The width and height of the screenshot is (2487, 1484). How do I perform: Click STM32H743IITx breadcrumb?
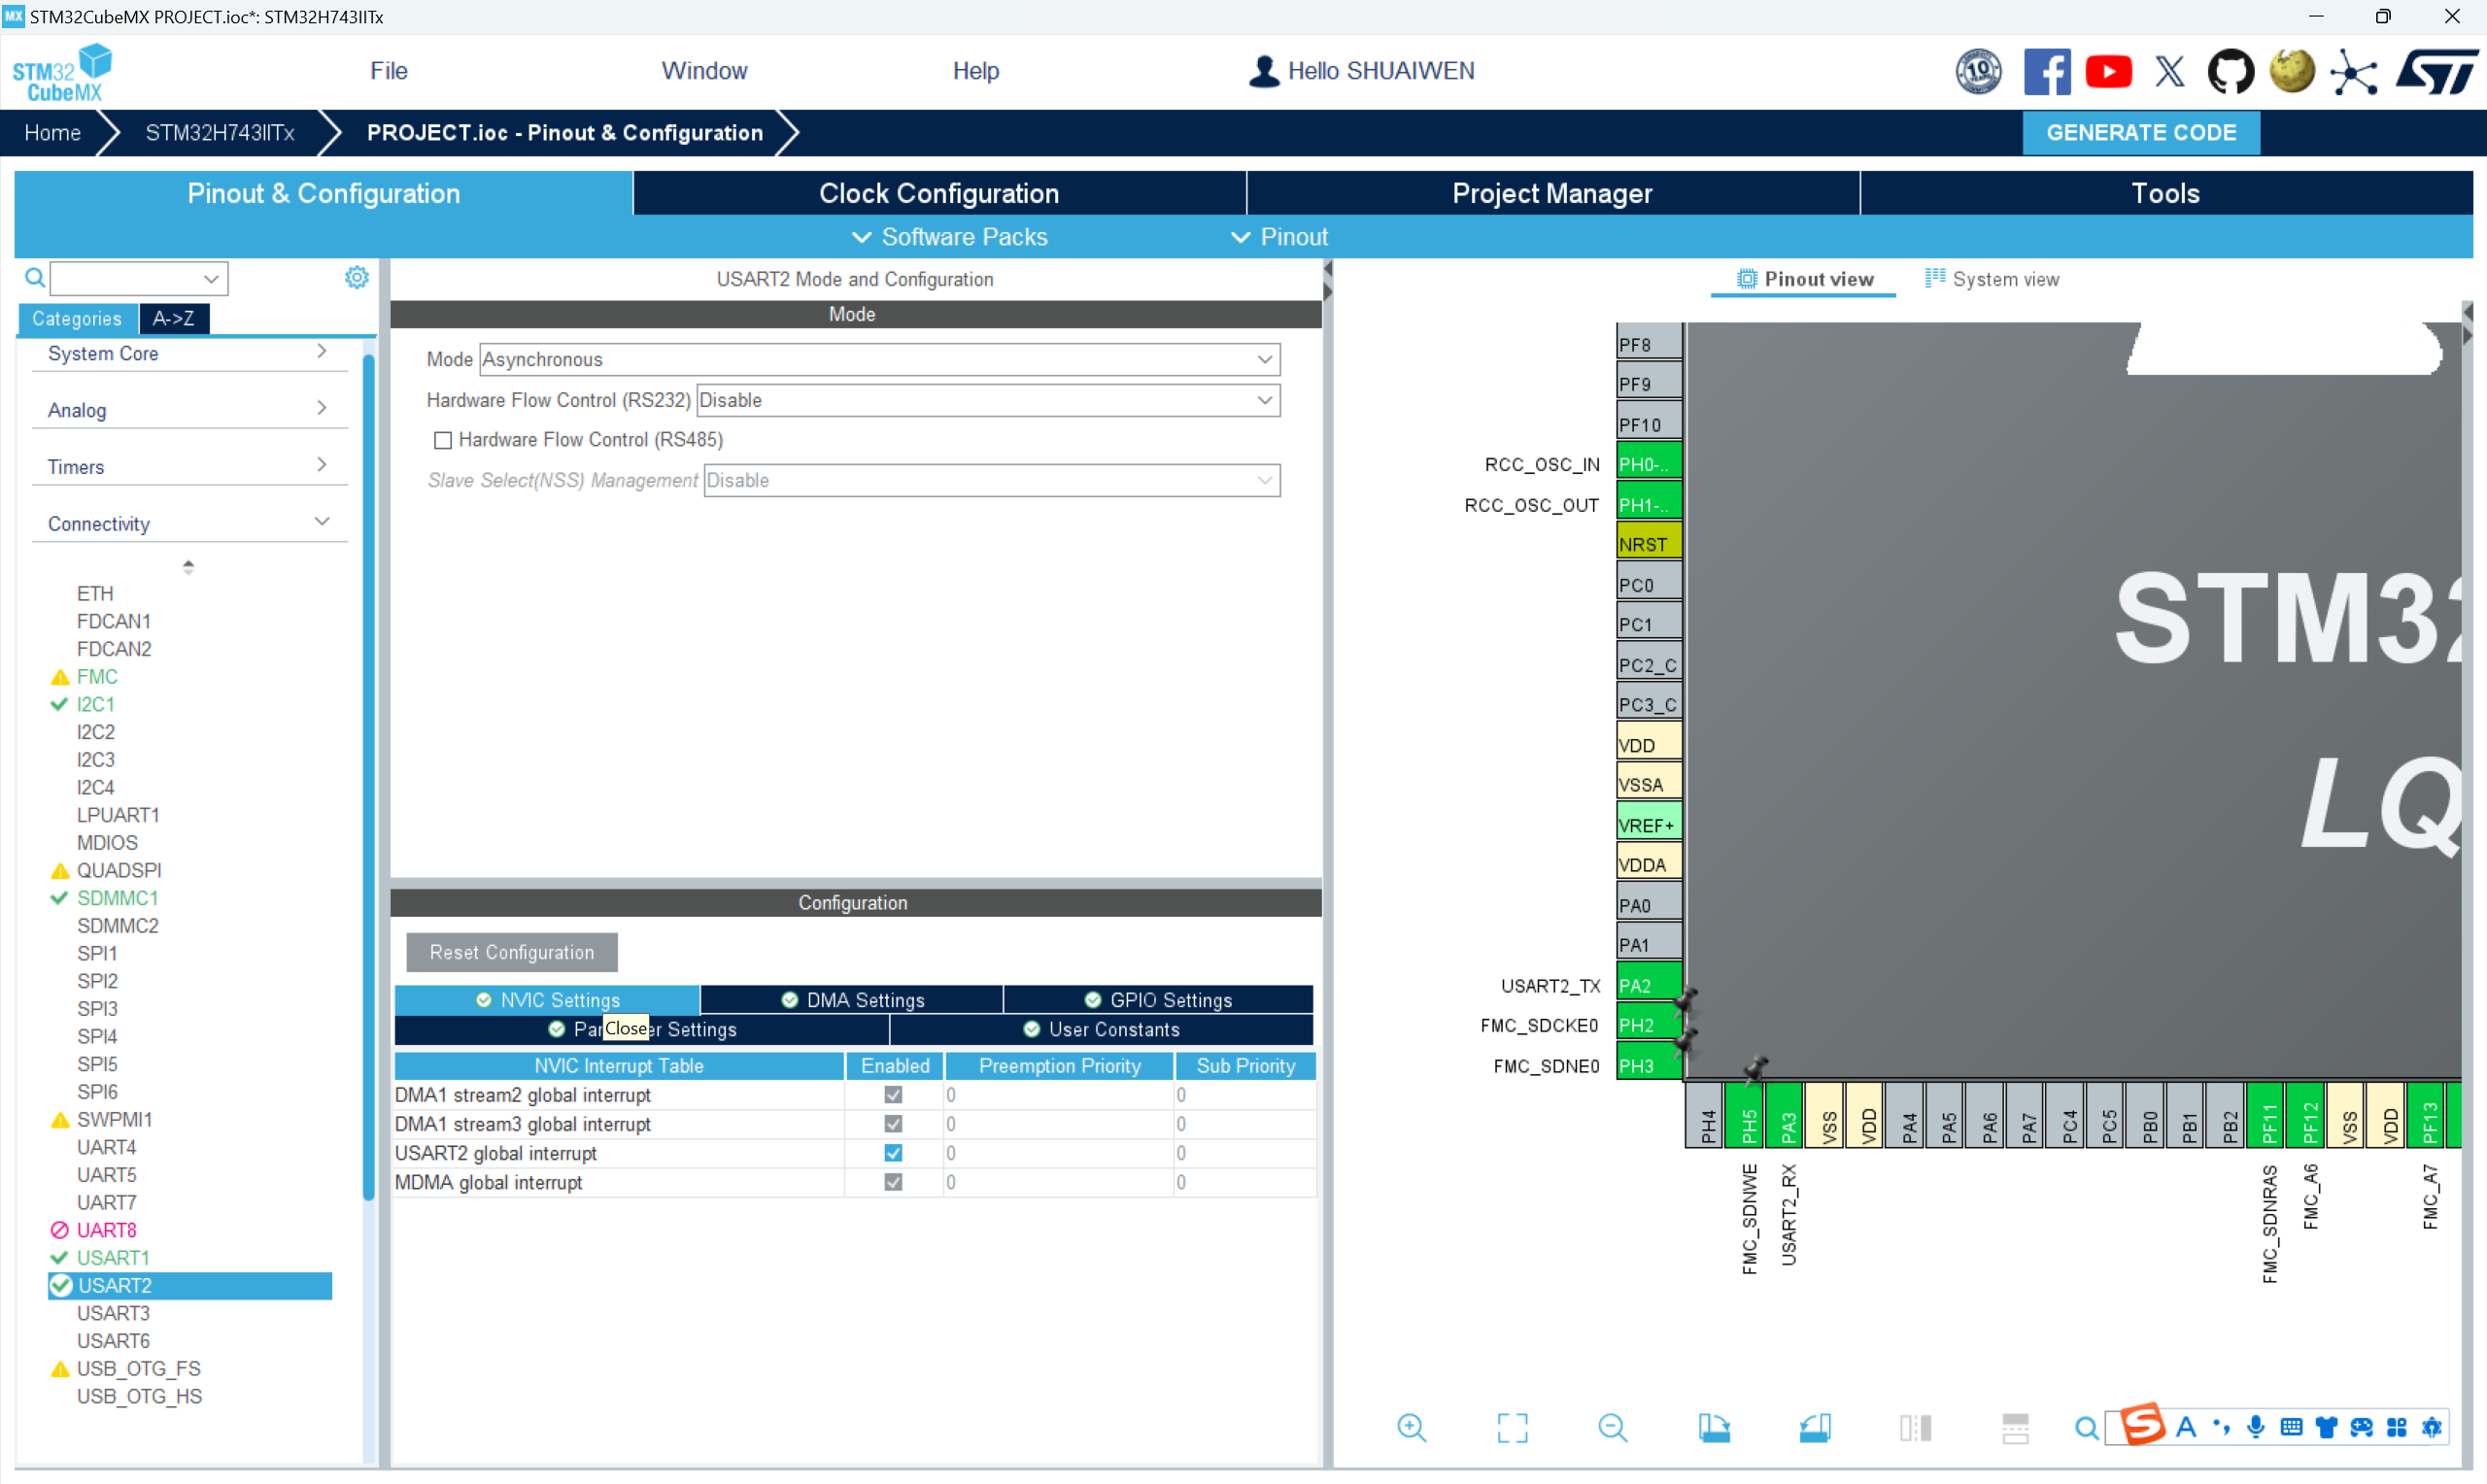click(x=219, y=133)
